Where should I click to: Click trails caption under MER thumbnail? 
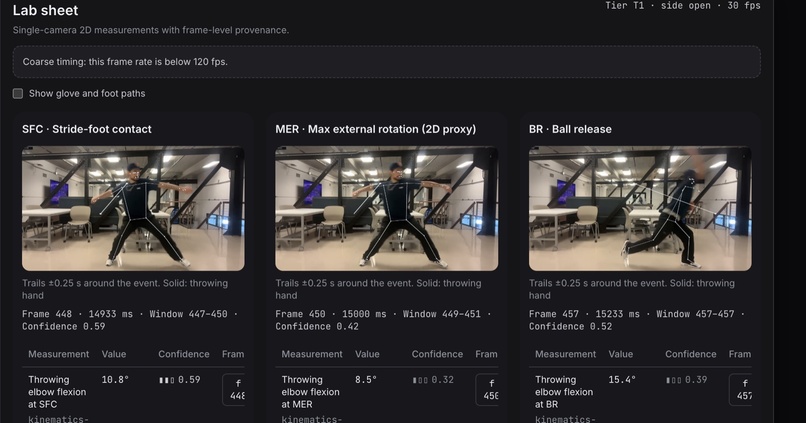click(x=378, y=289)
